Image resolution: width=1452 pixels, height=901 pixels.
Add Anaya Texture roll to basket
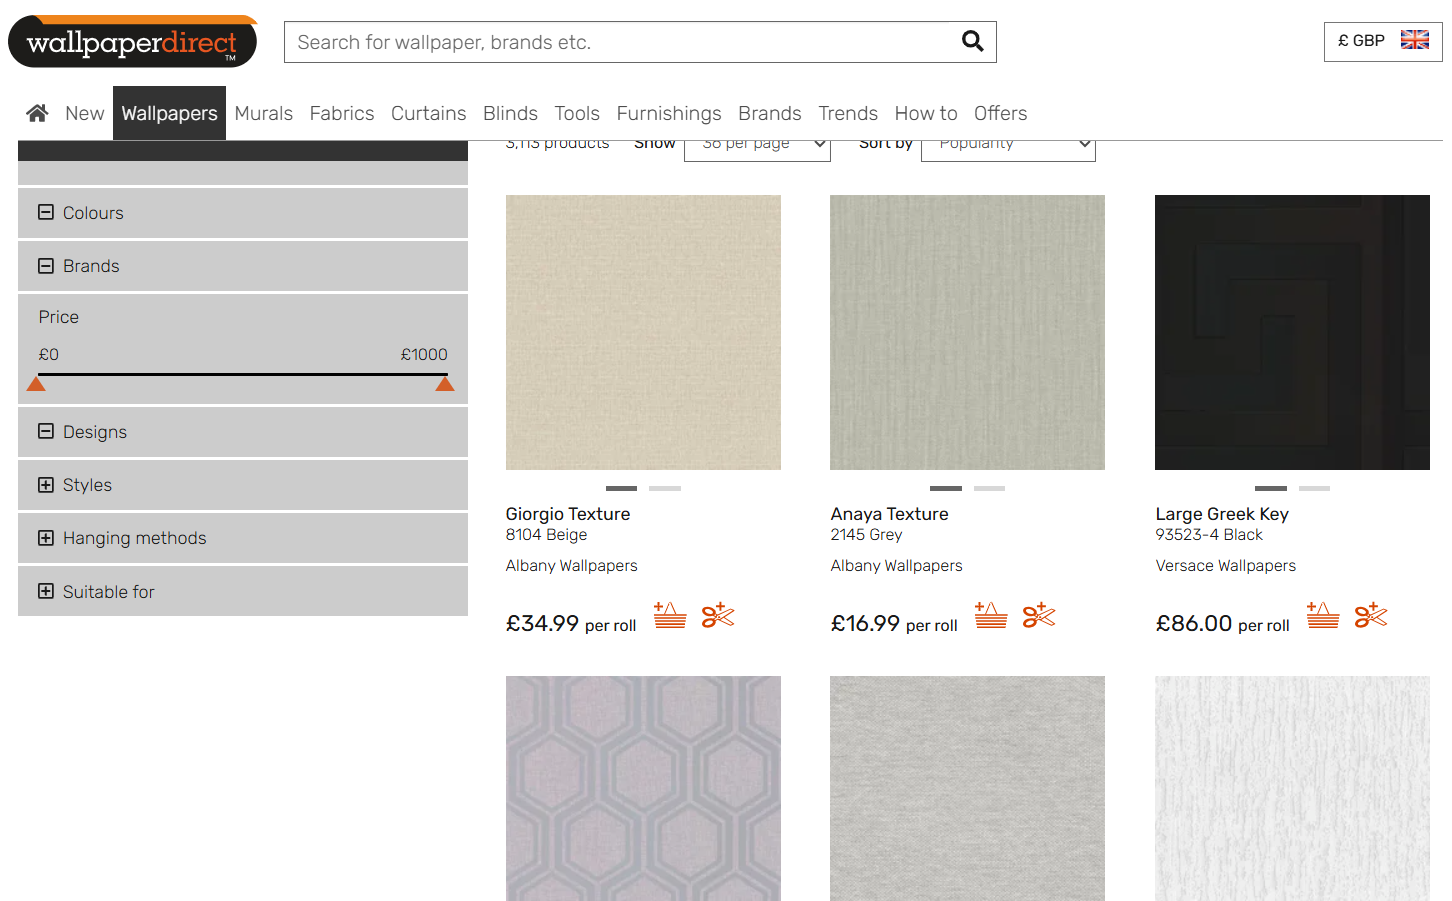pos(991,615)
